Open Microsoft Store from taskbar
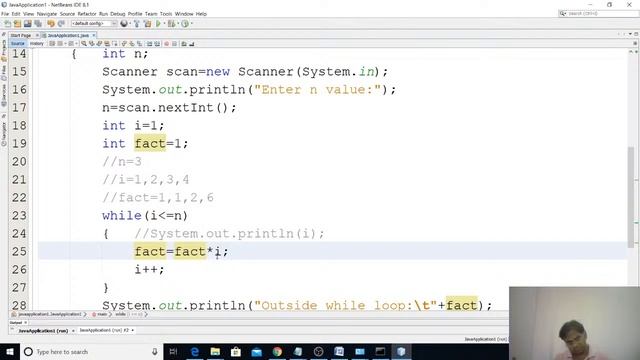The width and height of the screenshot is (640, 360). [236, 351]
